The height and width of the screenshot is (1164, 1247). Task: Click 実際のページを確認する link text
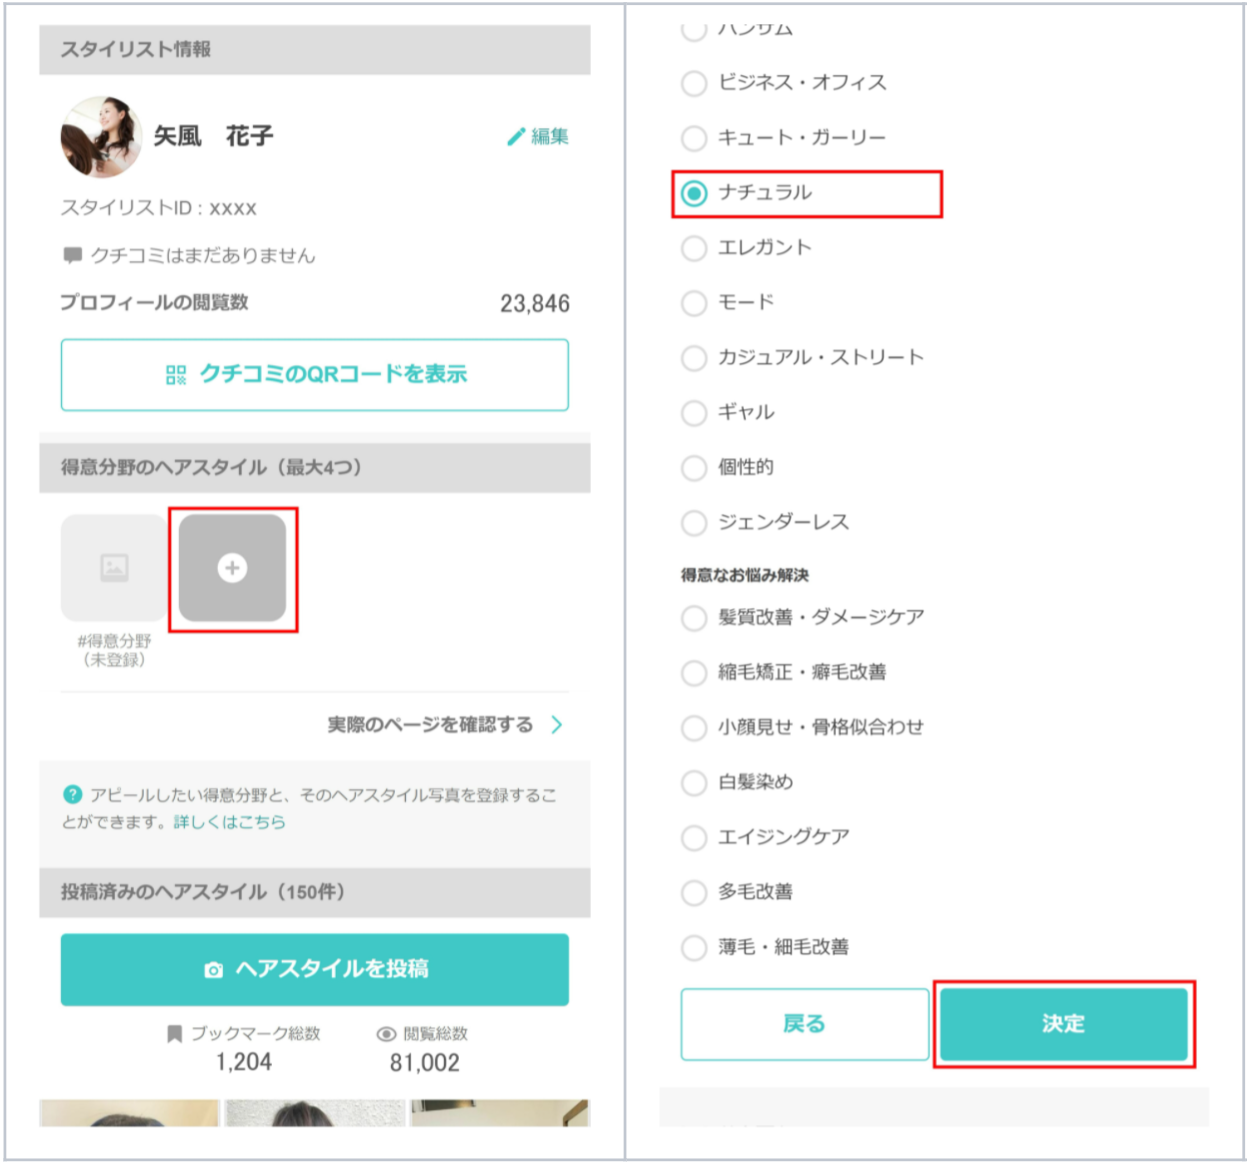coord(430,725)
